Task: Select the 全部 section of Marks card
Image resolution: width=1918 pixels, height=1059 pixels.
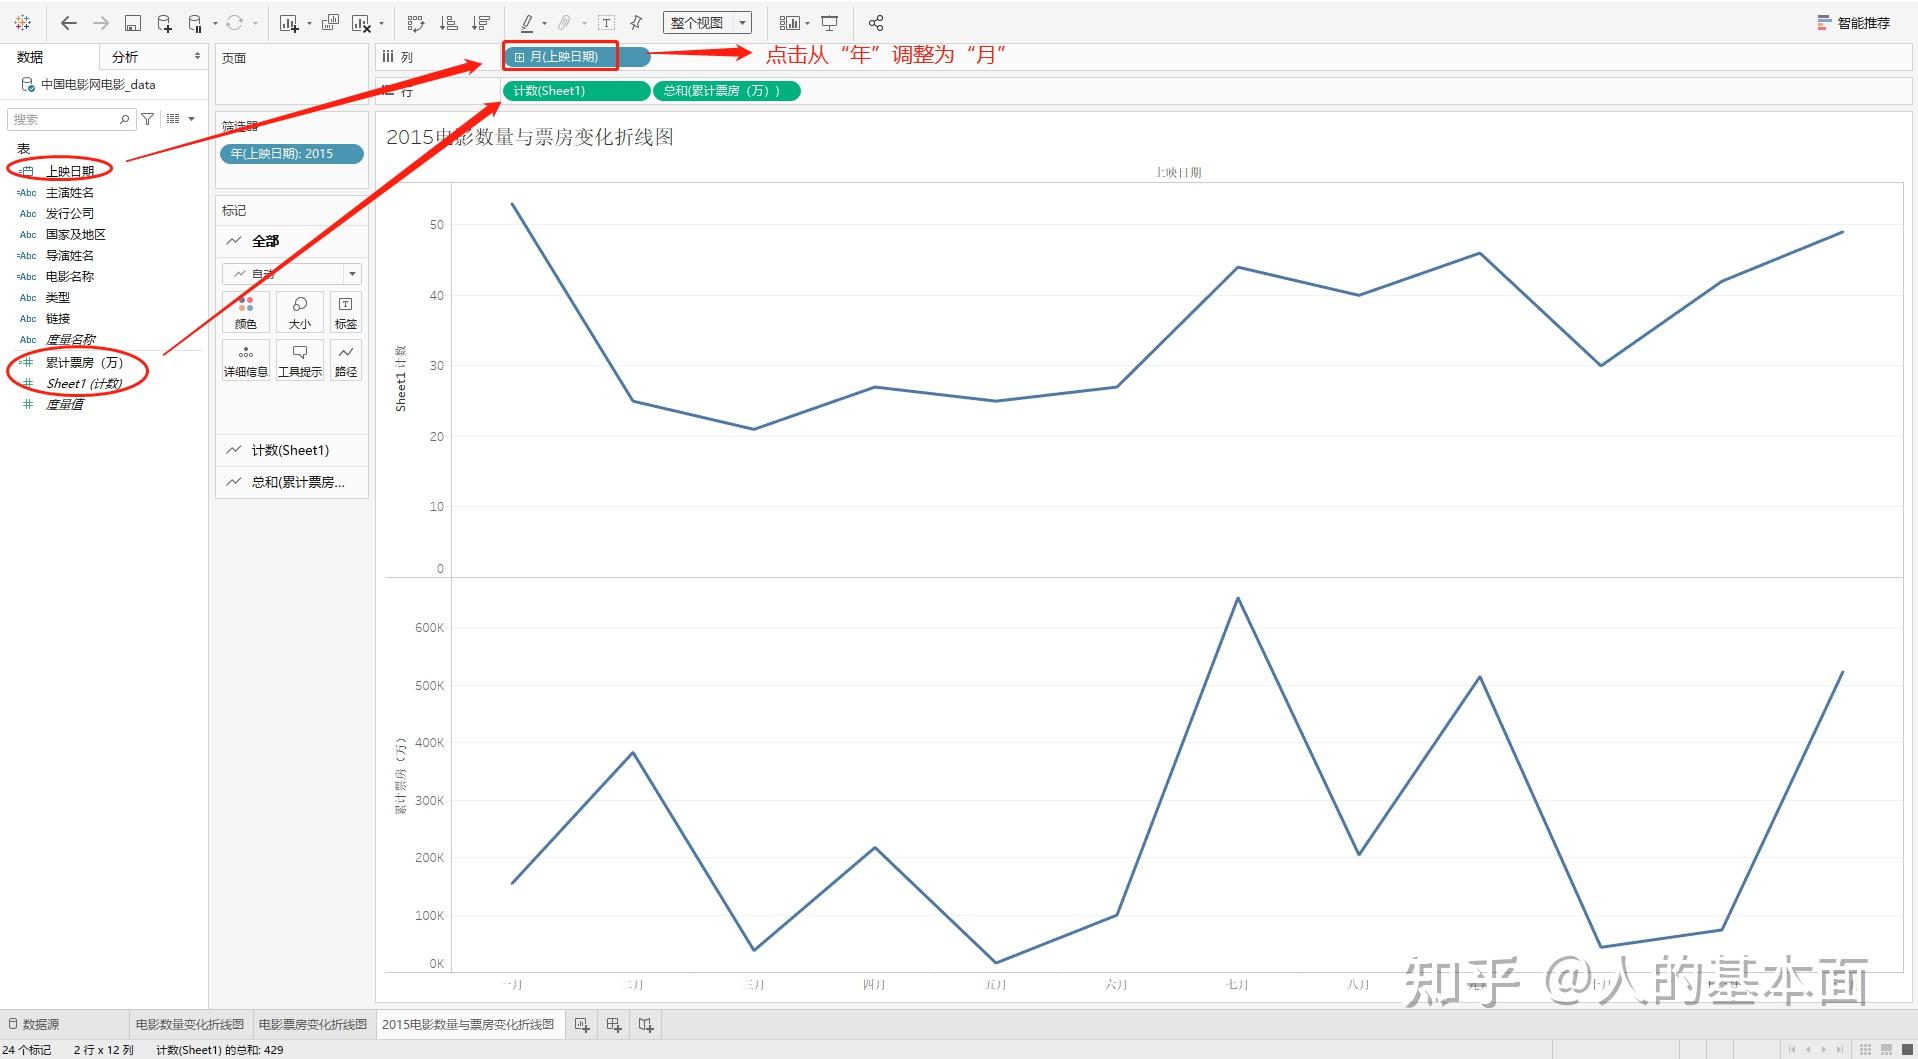Action: pos(292,241)
